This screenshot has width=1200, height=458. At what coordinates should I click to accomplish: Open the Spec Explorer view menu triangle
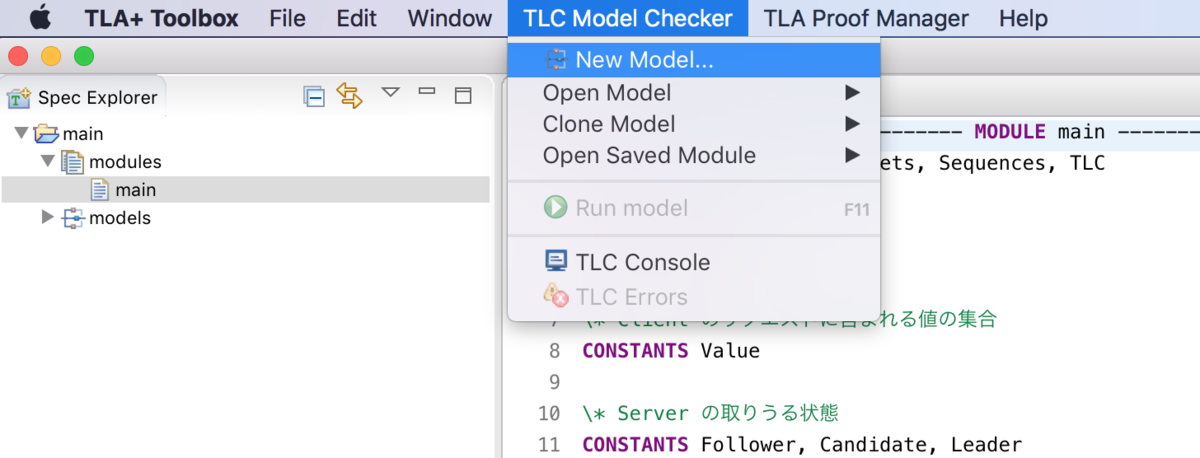[x=391, y=92]
